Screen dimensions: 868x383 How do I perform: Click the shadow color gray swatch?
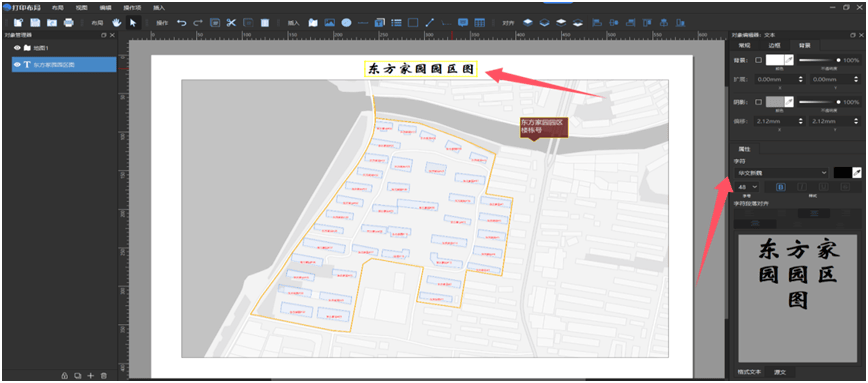tap(774, 102)
